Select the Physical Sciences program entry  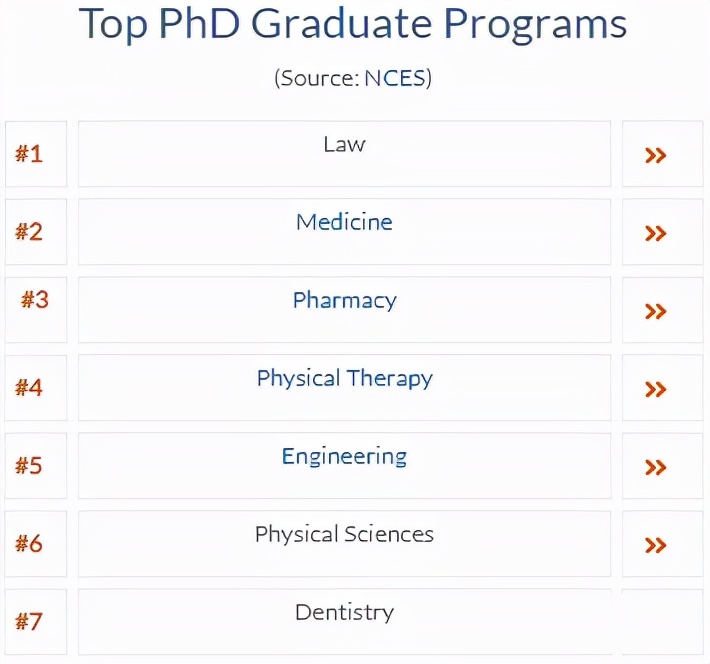[344, 534]
